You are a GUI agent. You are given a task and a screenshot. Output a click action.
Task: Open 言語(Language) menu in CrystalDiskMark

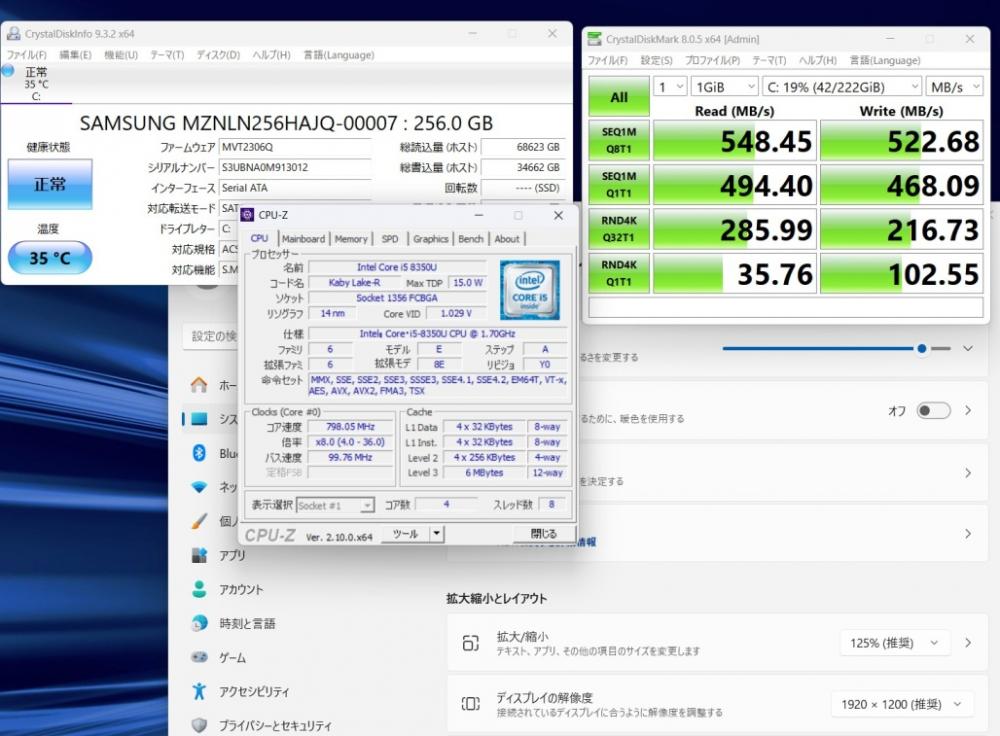click(885, 61)
